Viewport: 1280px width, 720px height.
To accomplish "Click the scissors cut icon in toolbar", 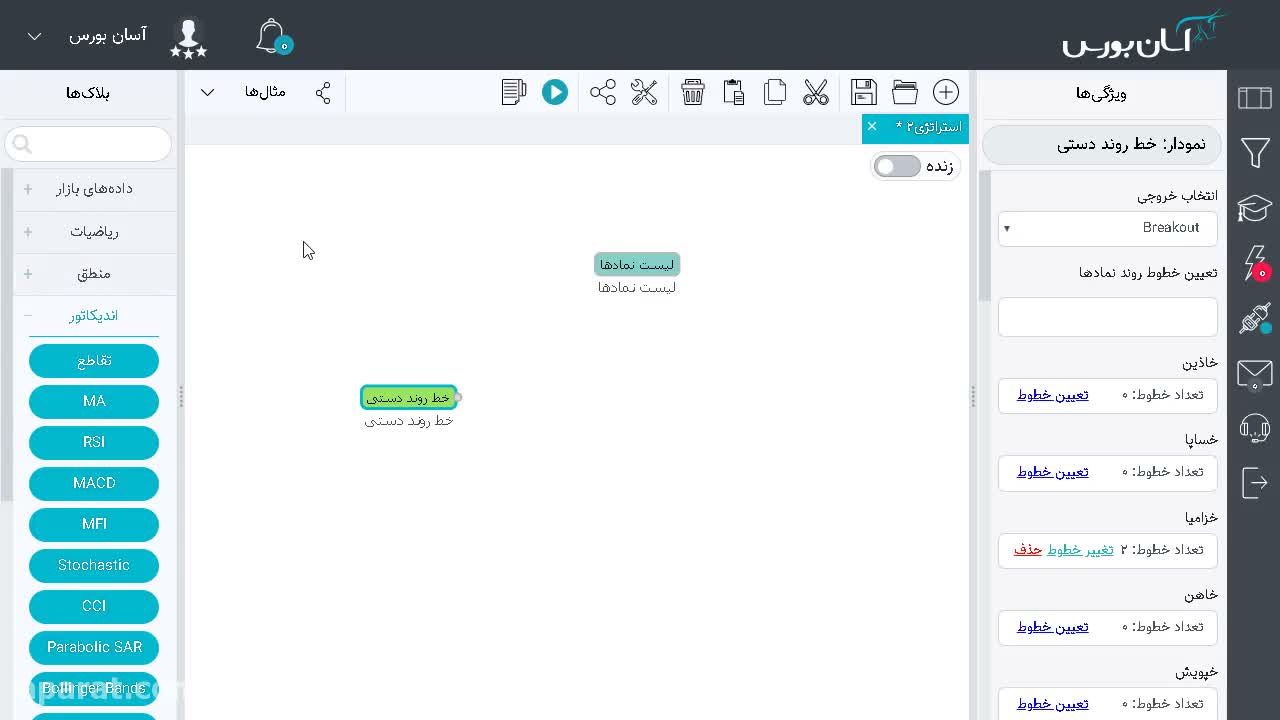I will pos(816,92).
